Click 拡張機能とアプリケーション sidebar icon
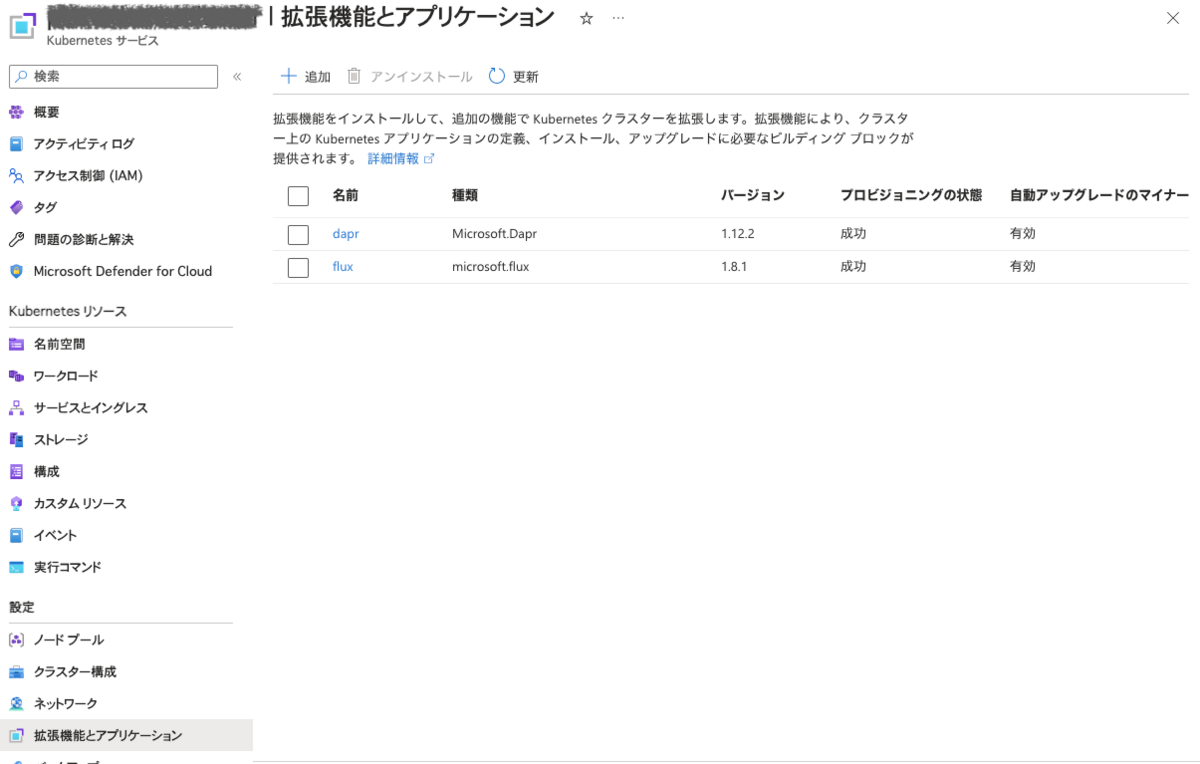This screenshot has height=764, width=1200. (x=16, y=736)
